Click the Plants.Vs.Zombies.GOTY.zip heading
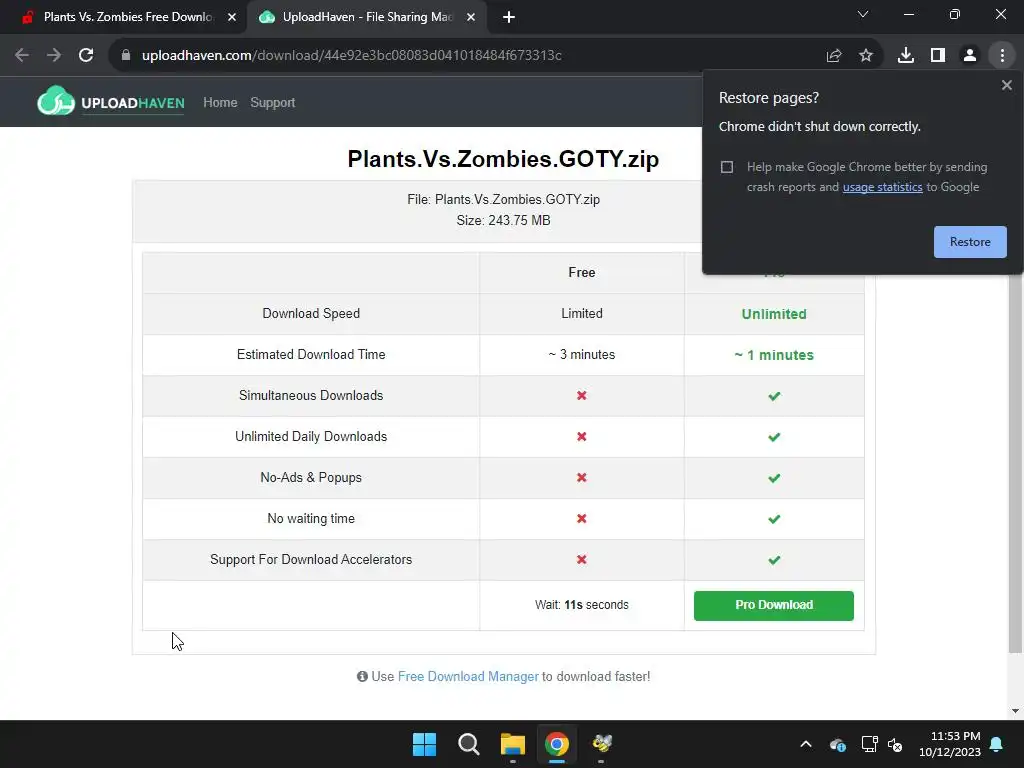 (x=503, y=159)
